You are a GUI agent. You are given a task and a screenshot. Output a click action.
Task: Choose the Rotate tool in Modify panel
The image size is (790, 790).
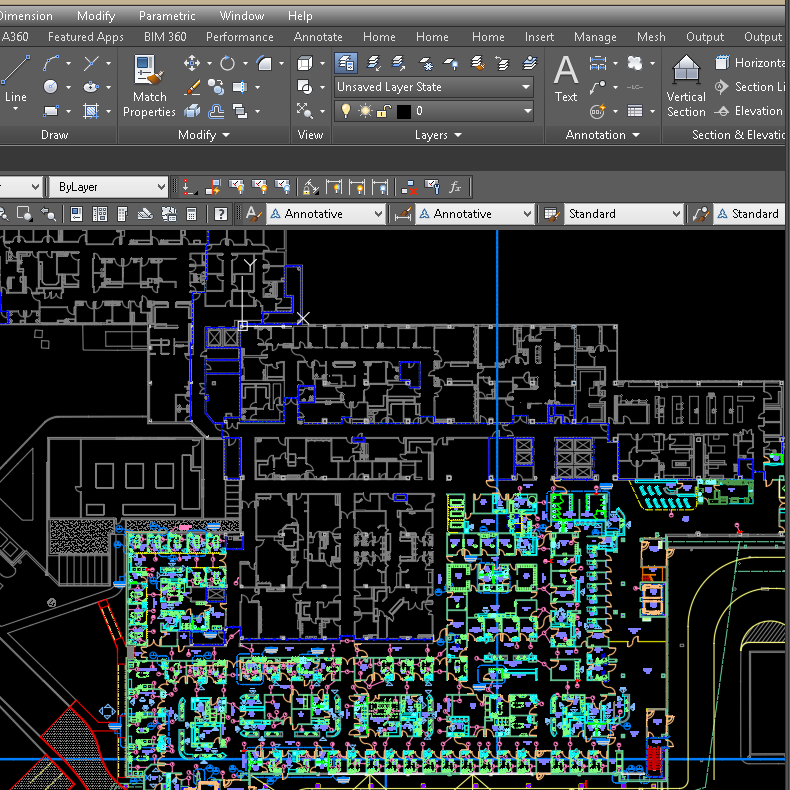click(x=228, y=63)
